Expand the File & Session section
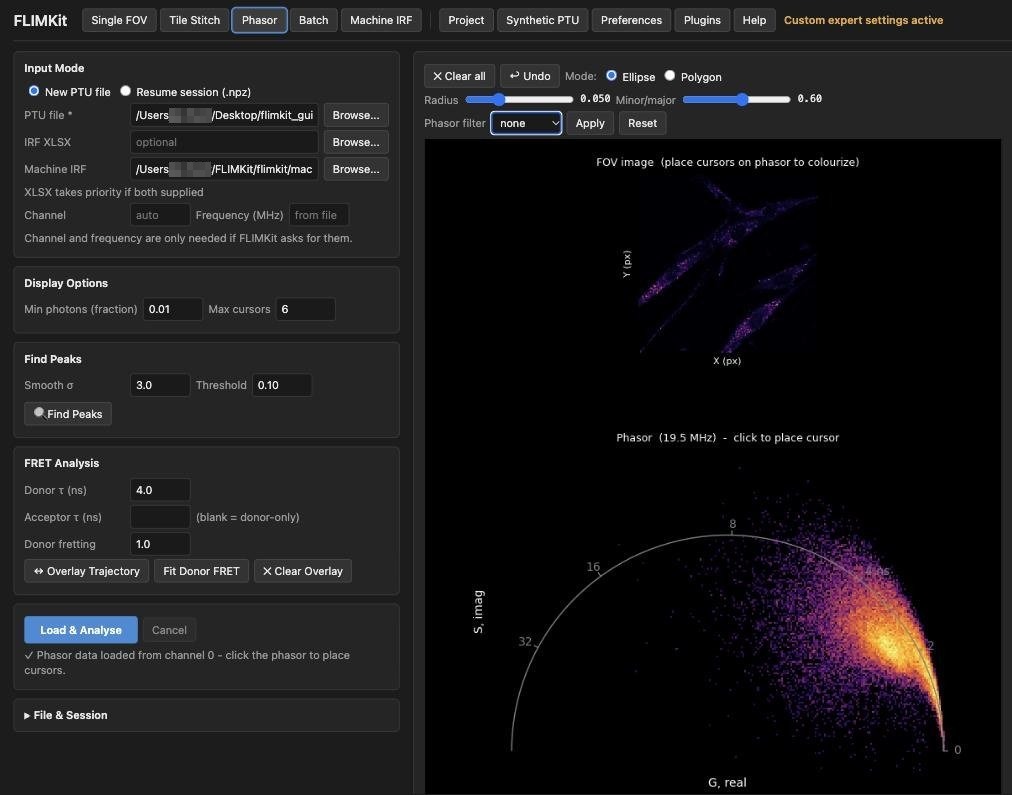This screenshot has width=1012, height=795. click(66, 715)
